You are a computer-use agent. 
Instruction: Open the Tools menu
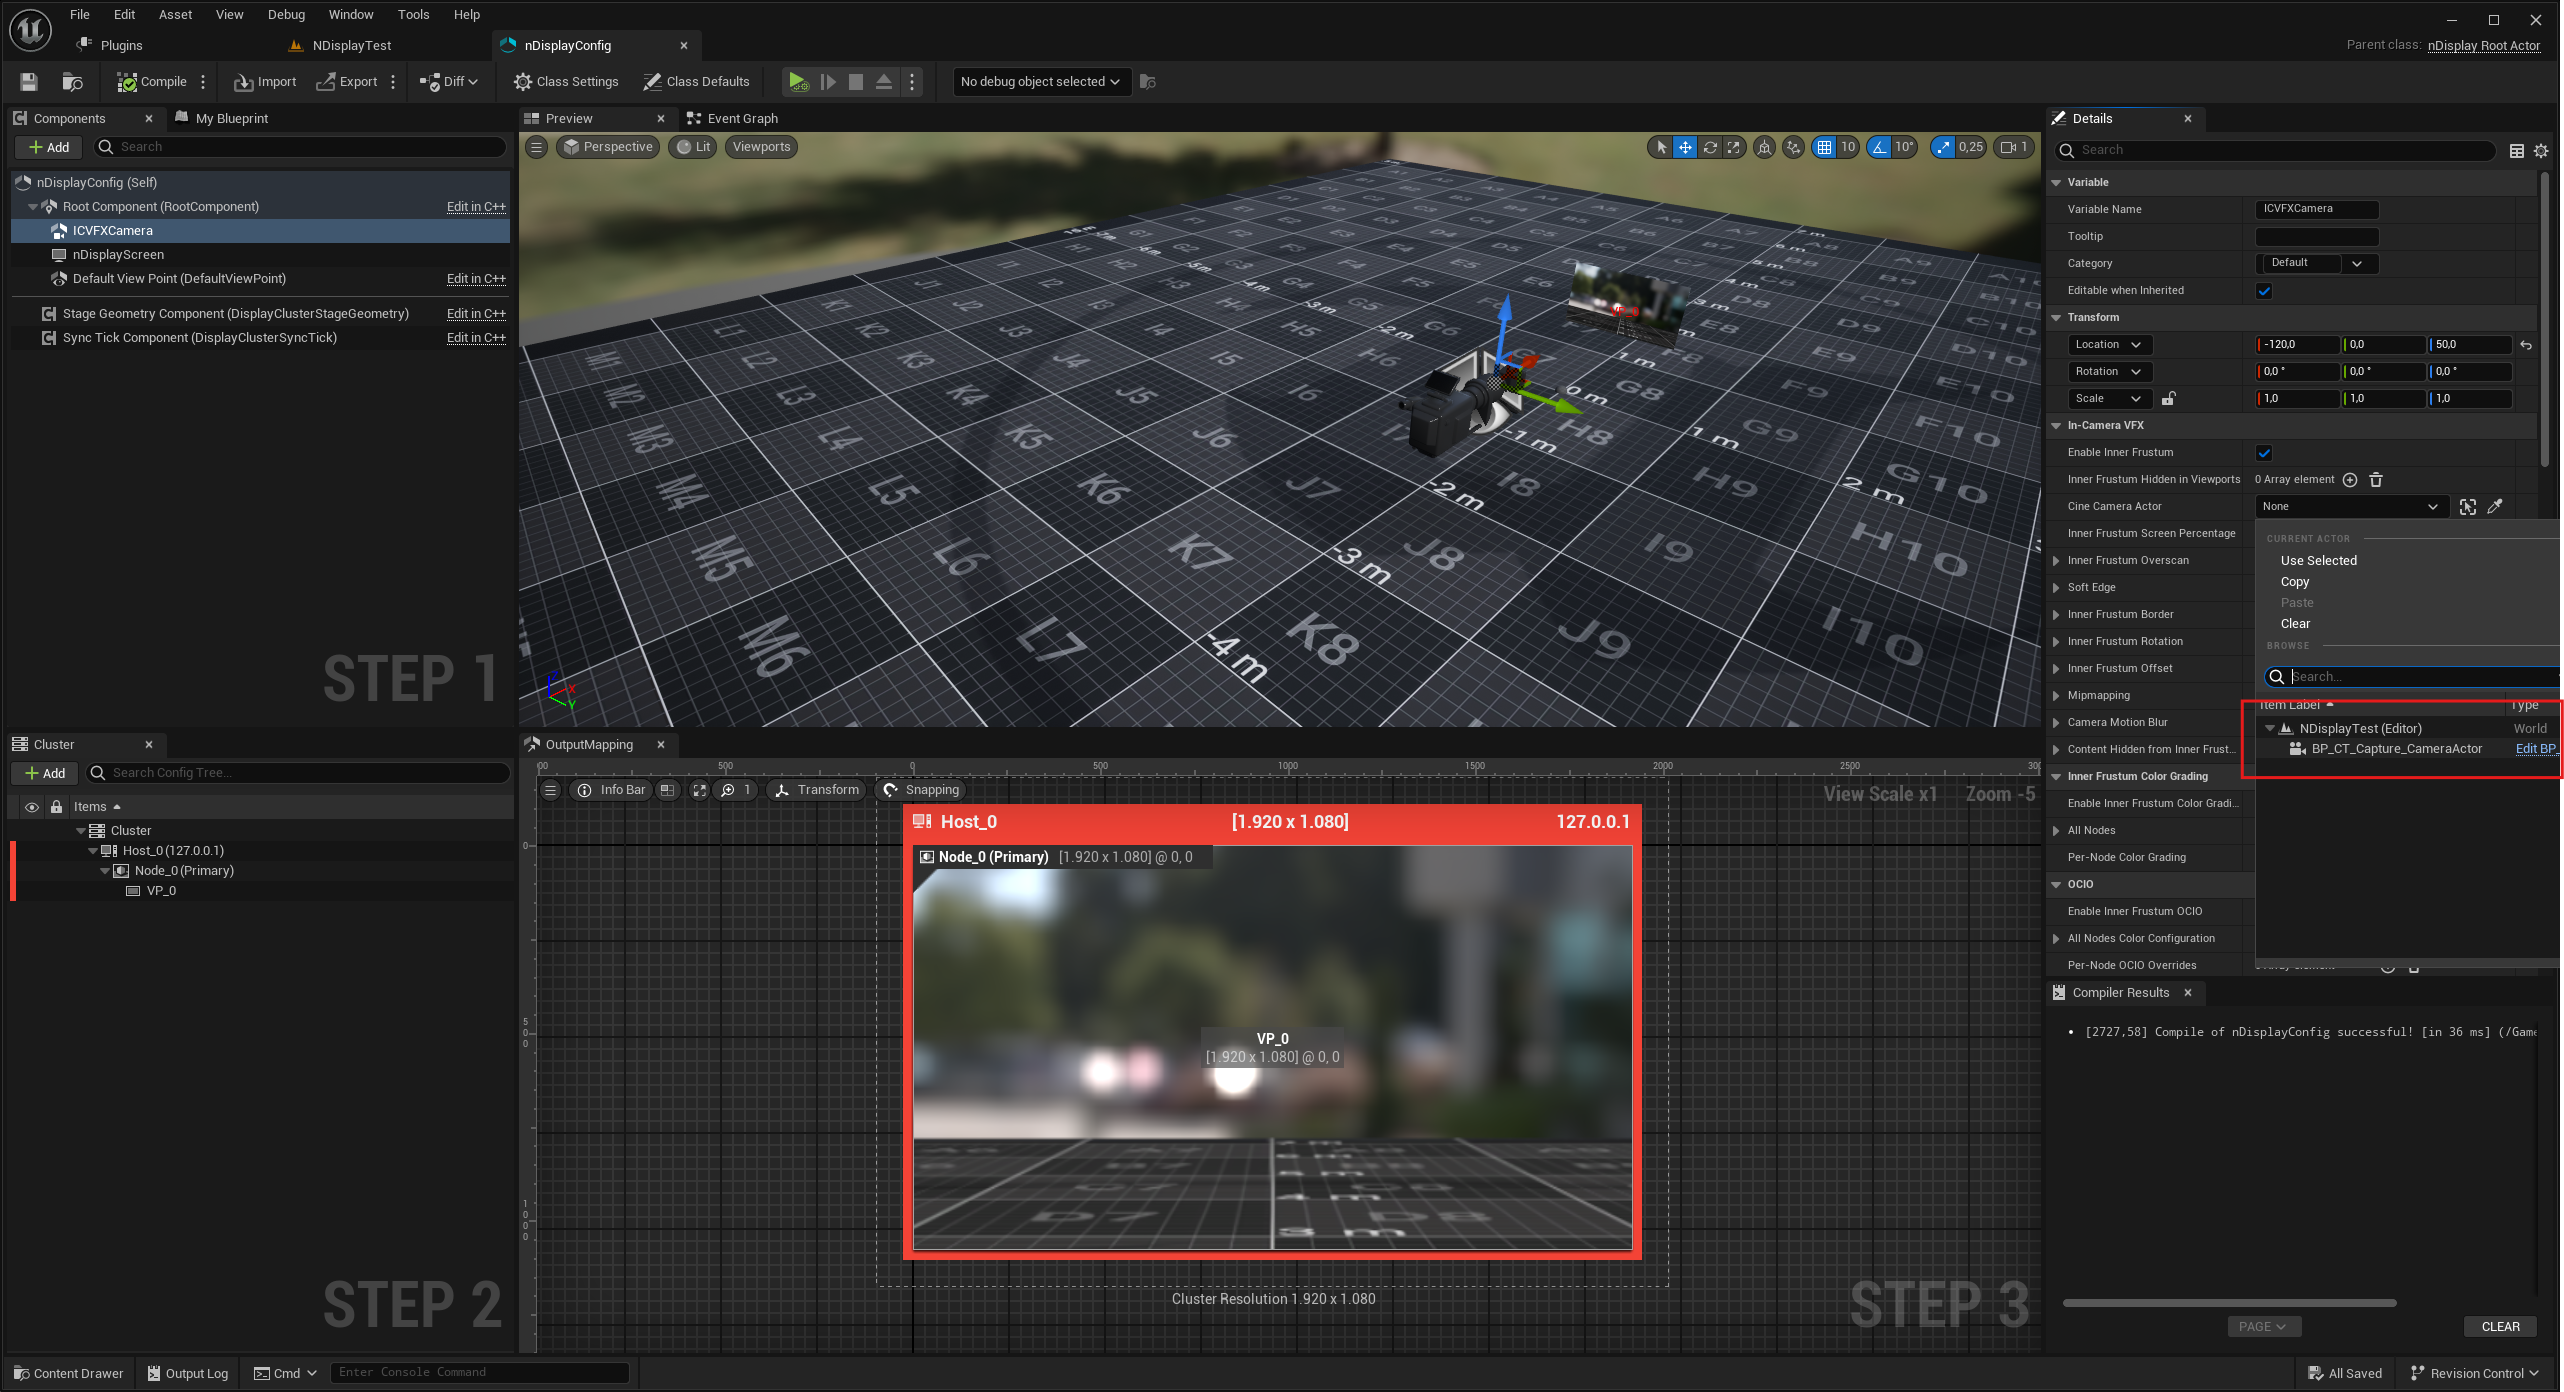pos(413,15)
